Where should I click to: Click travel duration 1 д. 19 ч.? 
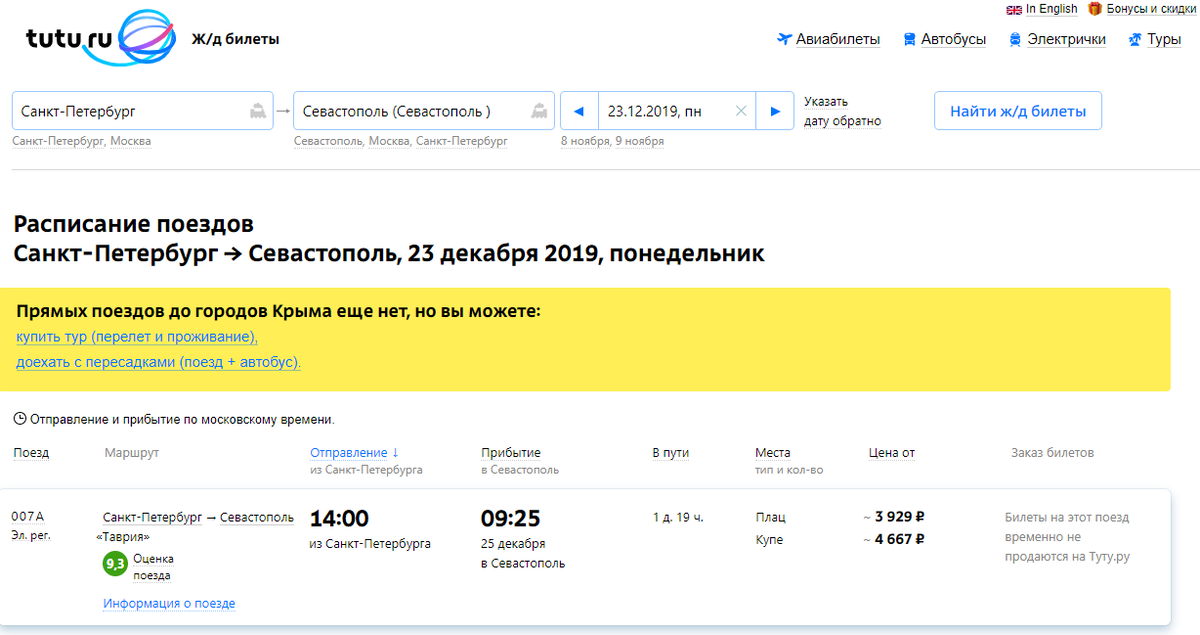coord(678,518)
